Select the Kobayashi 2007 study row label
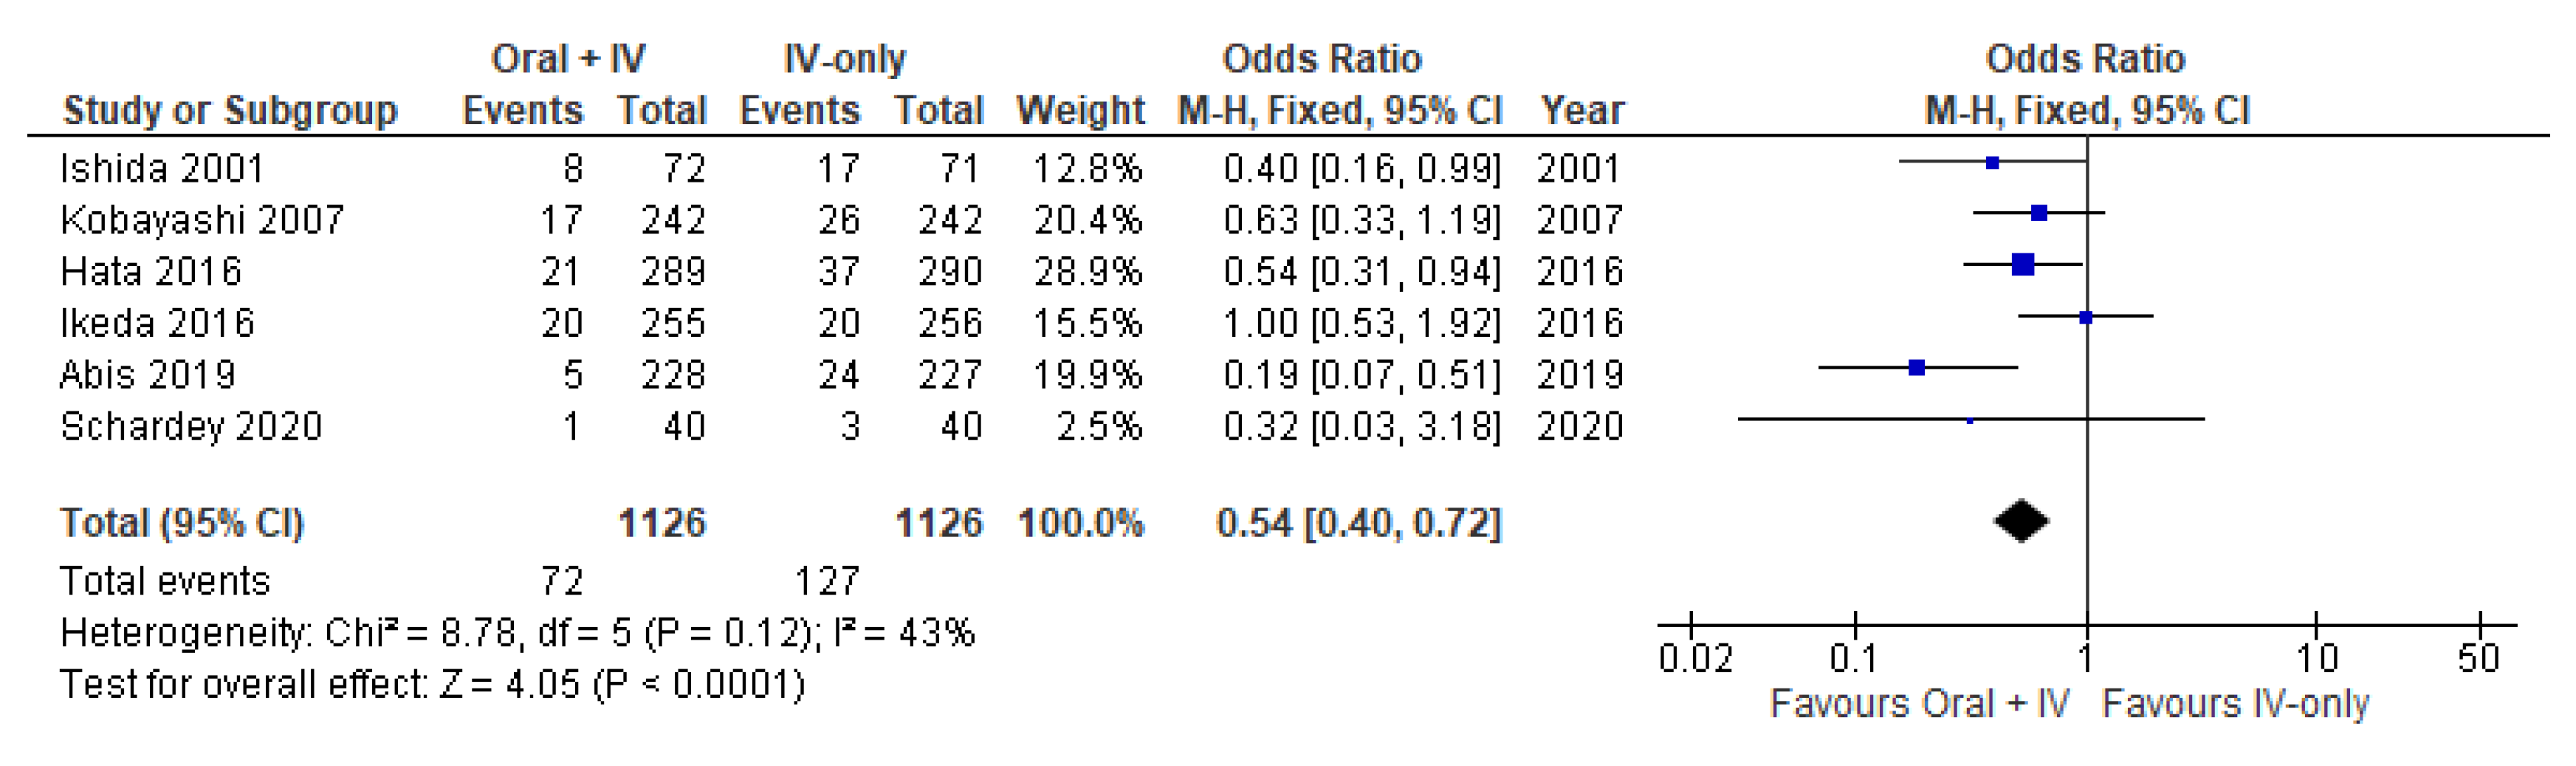Screen dimensions: 2576x766 click(202, 220)
